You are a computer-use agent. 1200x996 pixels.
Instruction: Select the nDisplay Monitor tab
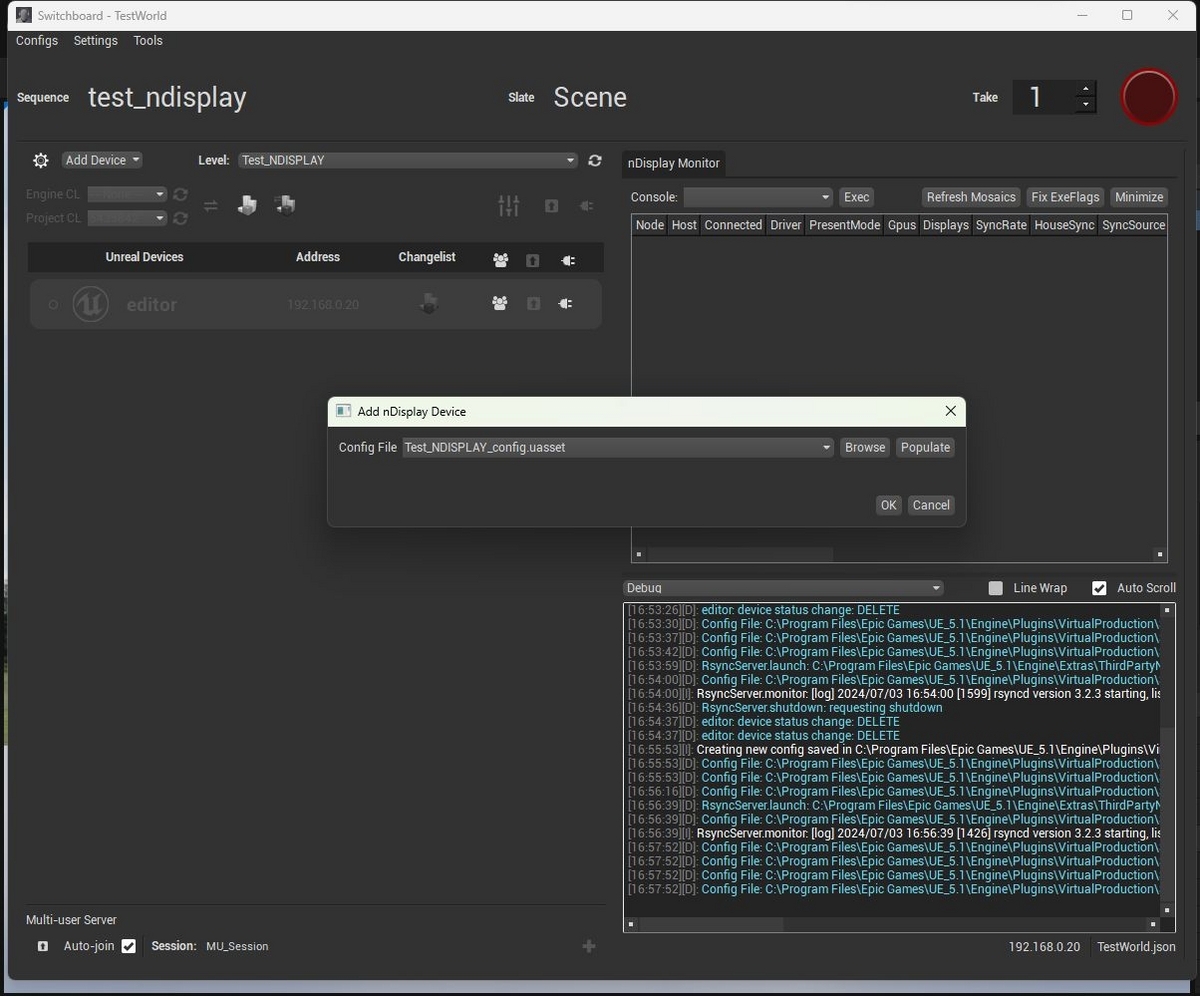pyautogui.click(x=673, y=163)
